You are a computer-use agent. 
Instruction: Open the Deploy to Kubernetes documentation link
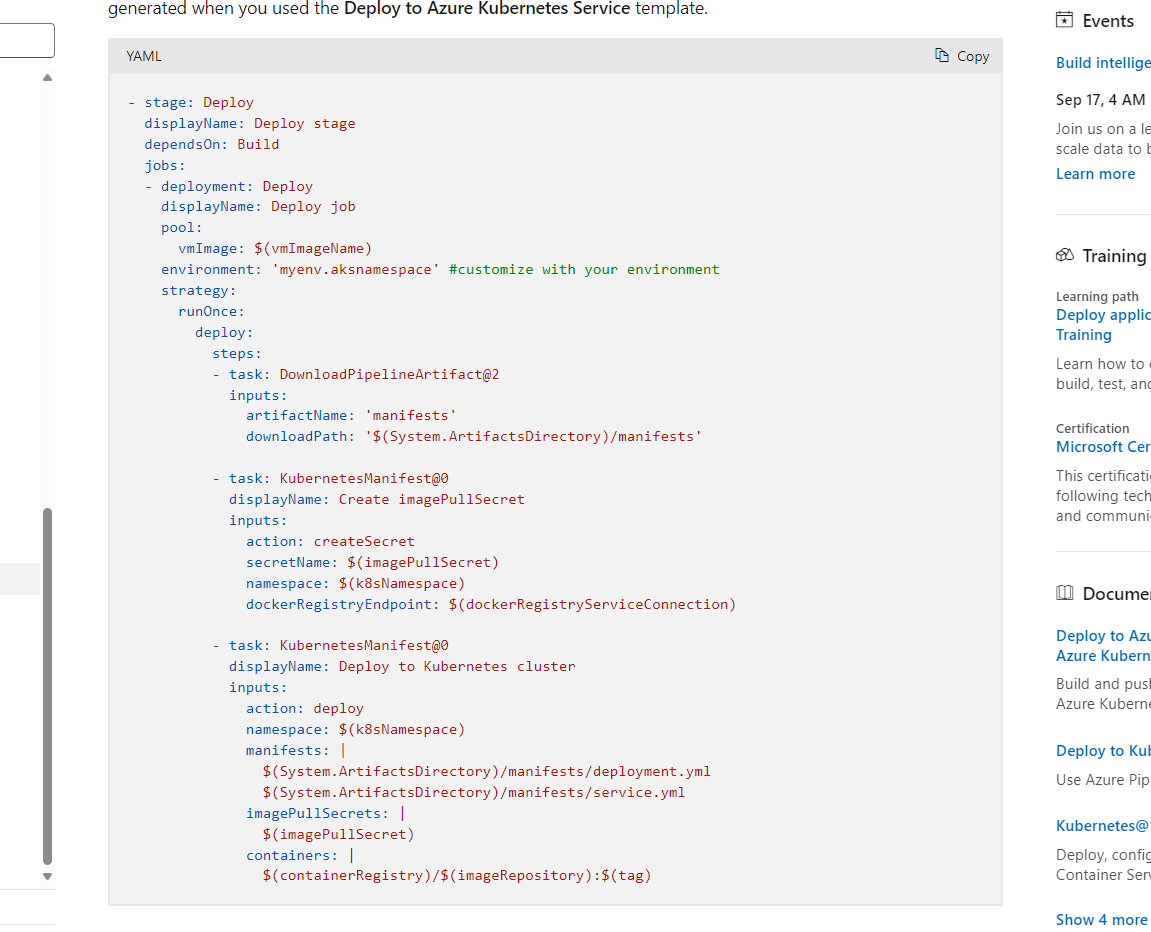coord(1103,751)
